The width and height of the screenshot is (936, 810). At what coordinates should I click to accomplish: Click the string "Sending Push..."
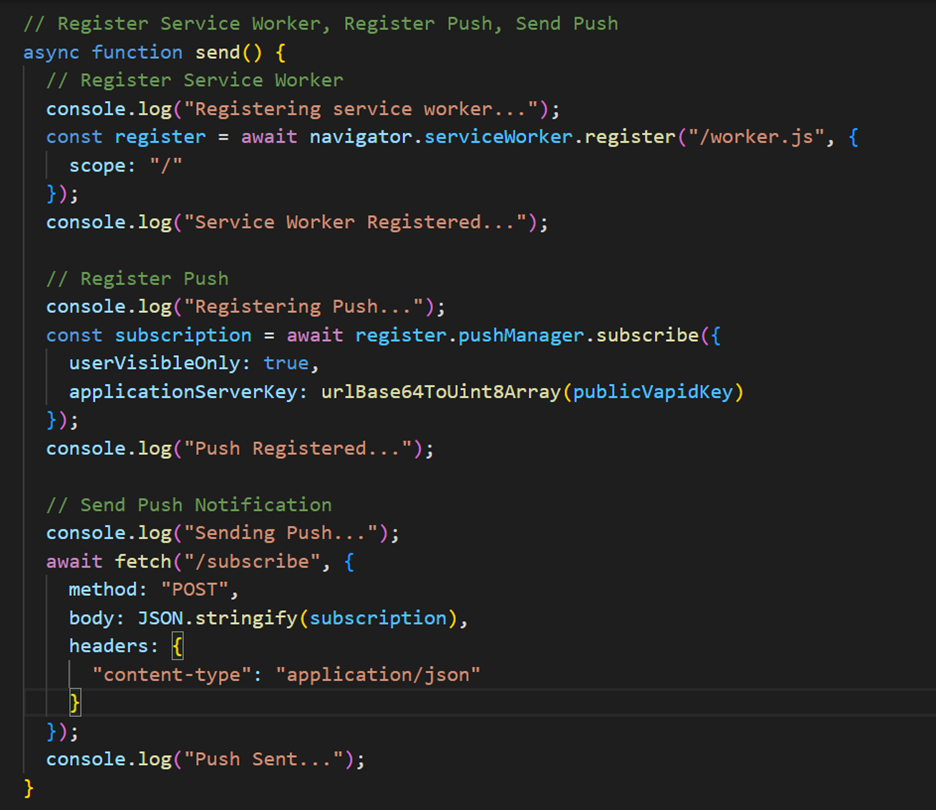point(281,533)
